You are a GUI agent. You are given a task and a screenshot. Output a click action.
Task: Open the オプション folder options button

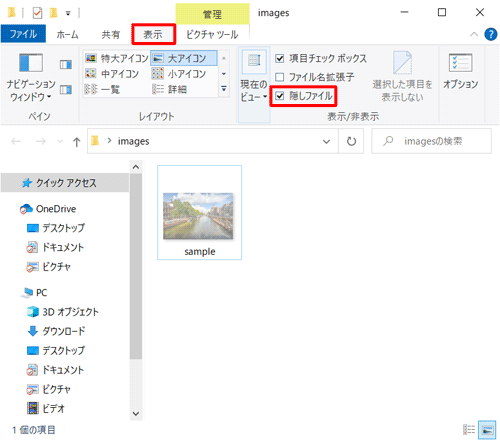click(x=460, y=71)
